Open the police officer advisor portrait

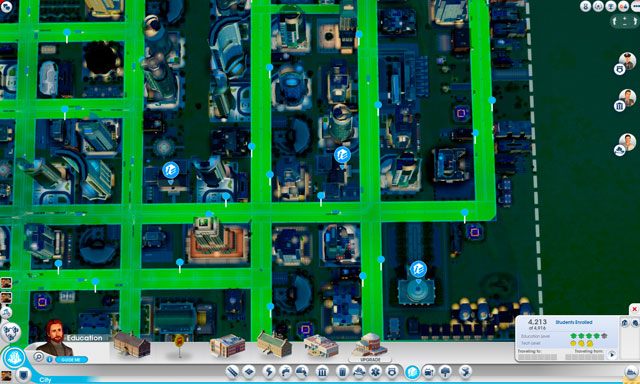click(627, 61)
